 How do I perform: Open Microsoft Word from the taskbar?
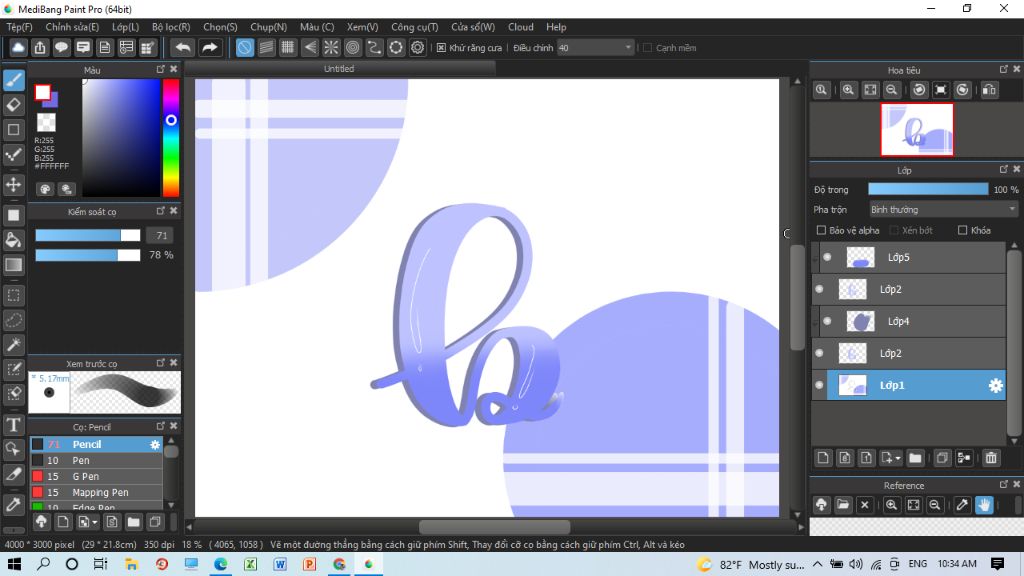(x=280, y=564)
